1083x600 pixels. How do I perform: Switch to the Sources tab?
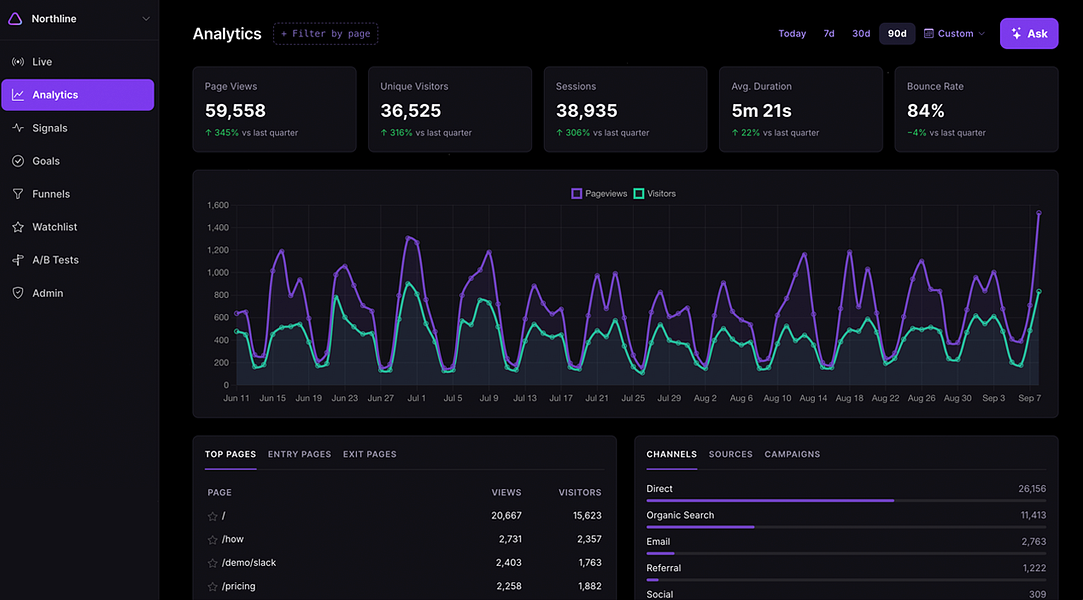tap(730, 454)
